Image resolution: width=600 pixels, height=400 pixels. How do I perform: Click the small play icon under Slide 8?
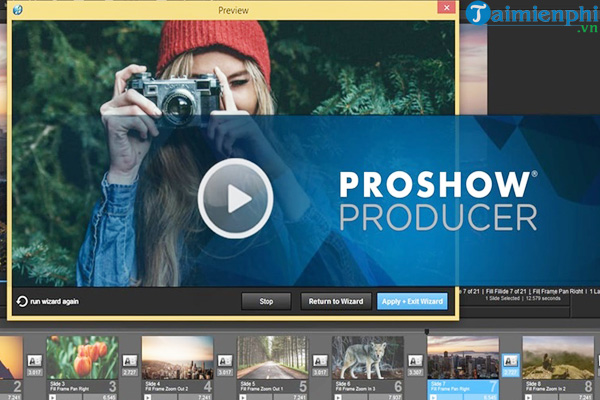(x=528, y=397)
